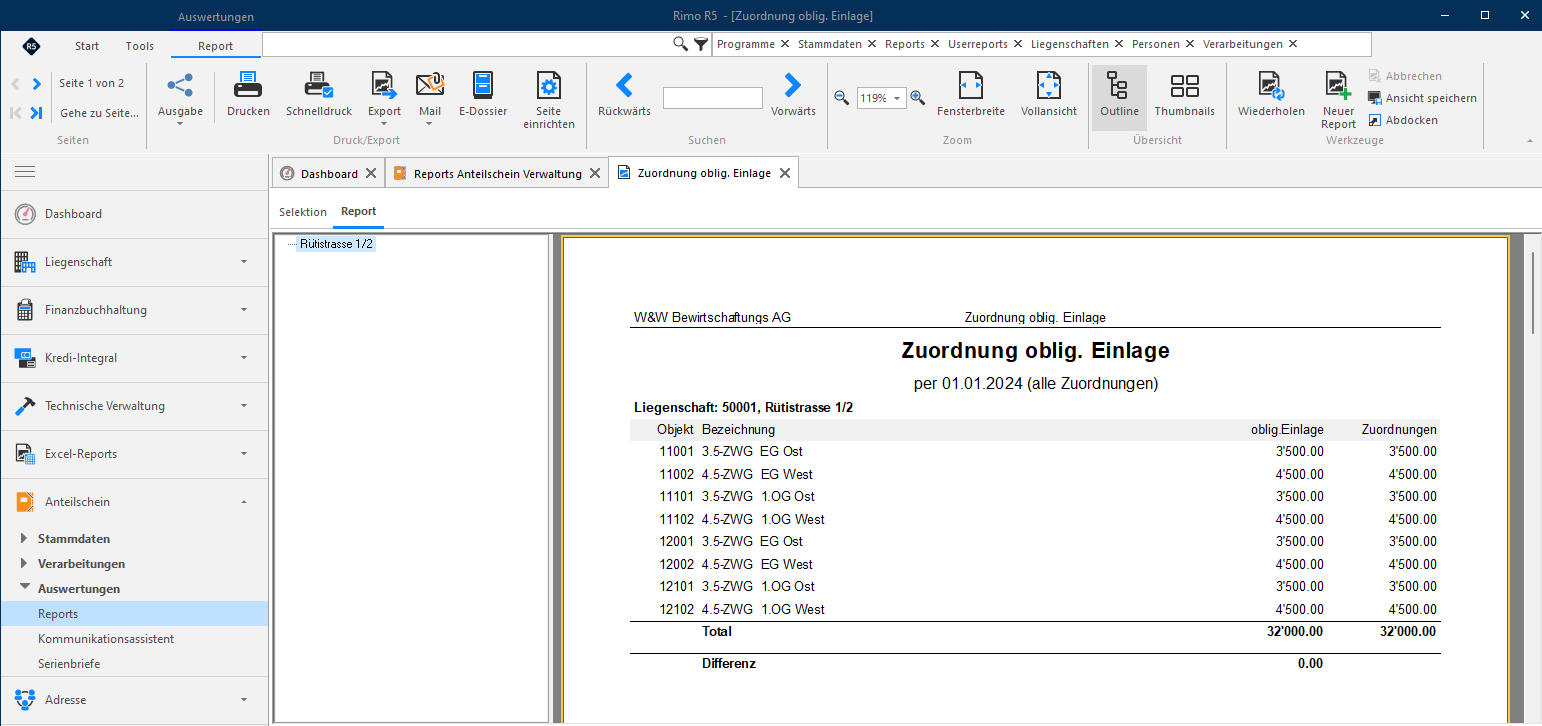Click the Vorwärts search arrow
Image resolution: width=1542 pixels, height=726 pixels.
pyautogui.click(x=792, y=85)
